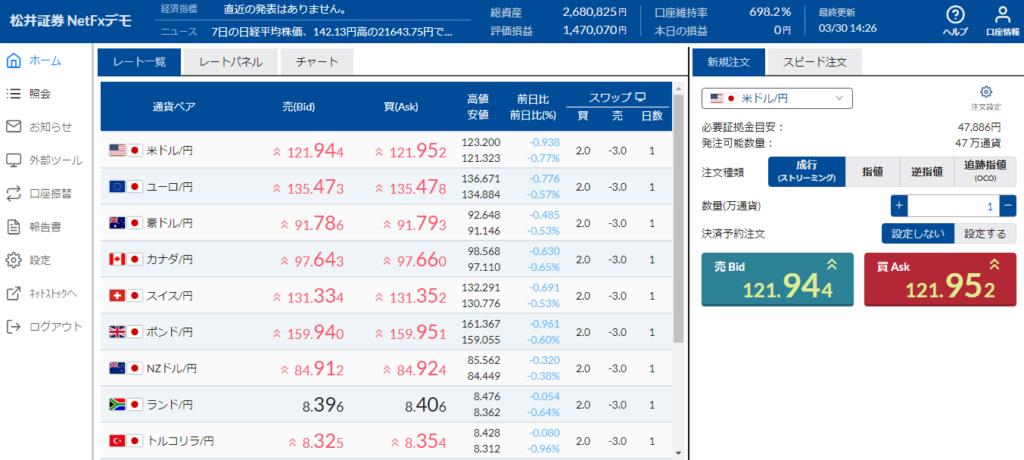Click up-arrow icon on 売 Bid button
Viewport: 1024px width, 460px height.
coord(831,265)
